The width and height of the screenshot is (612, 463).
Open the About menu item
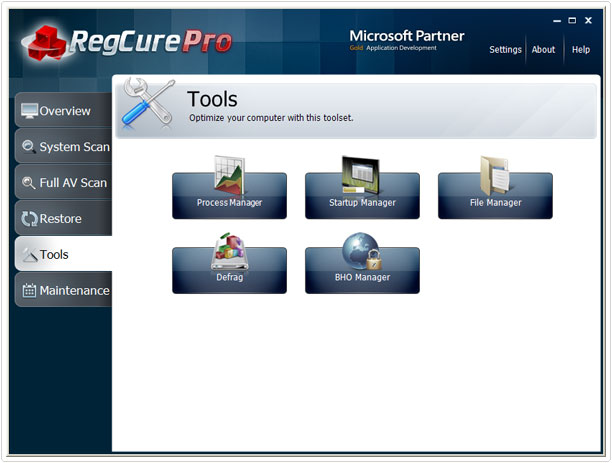coord(543,50)
